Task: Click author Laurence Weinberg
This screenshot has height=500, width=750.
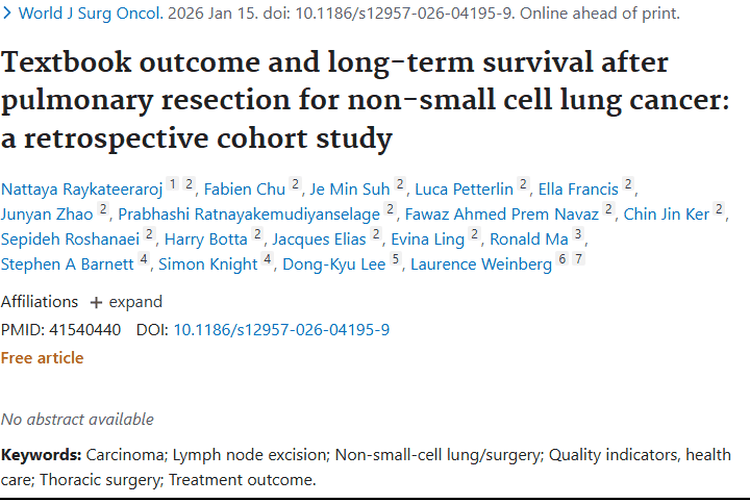Action: 481,265
